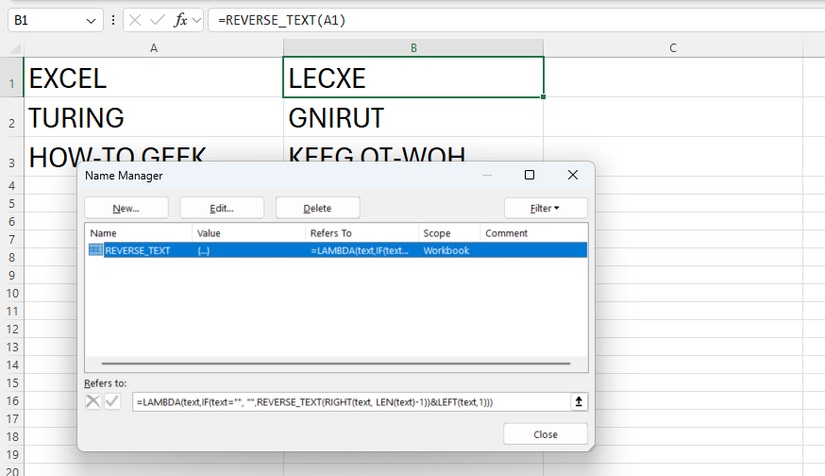Sort by Refers To column header
The height and width of the screenshot is (476, 825).
[x=361, y=233]
